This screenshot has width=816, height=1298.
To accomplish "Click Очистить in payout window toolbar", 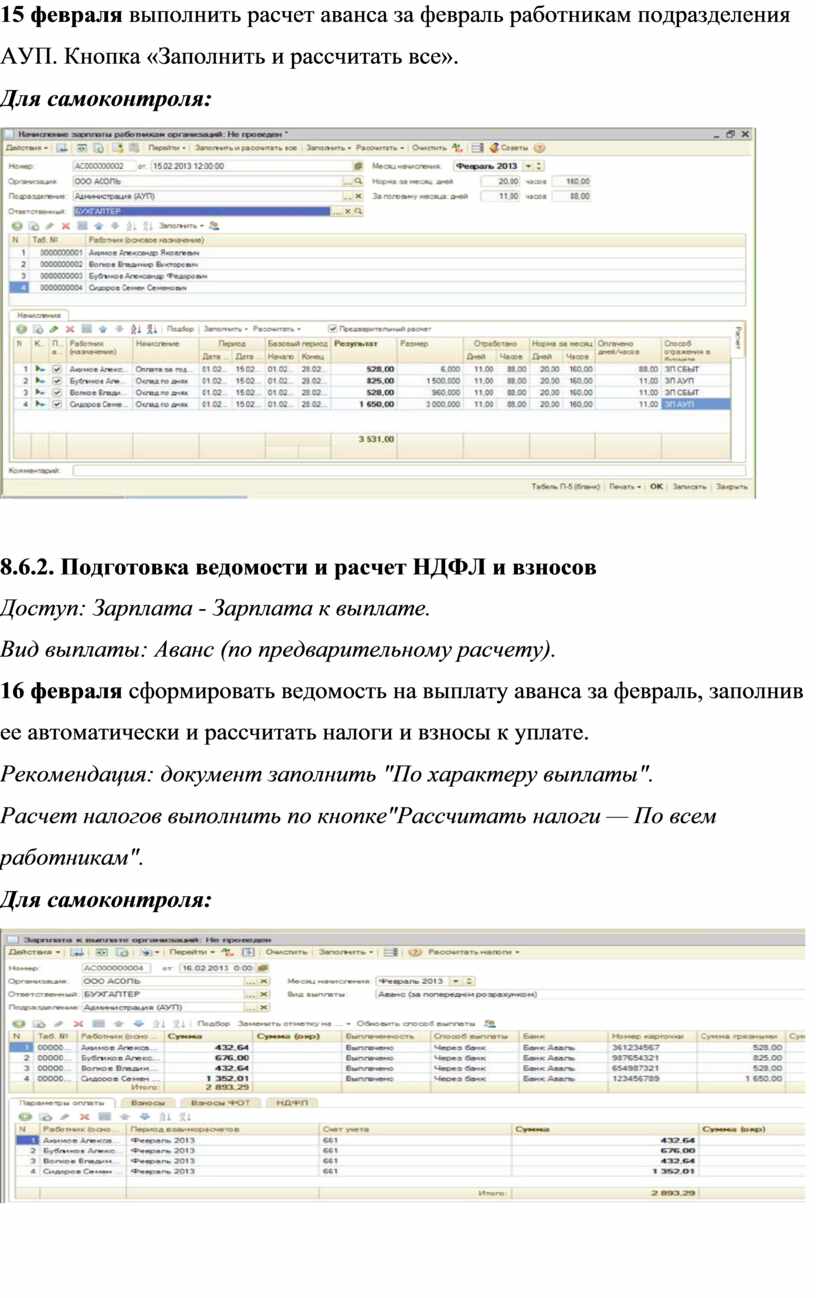I will tap(286, 952).
